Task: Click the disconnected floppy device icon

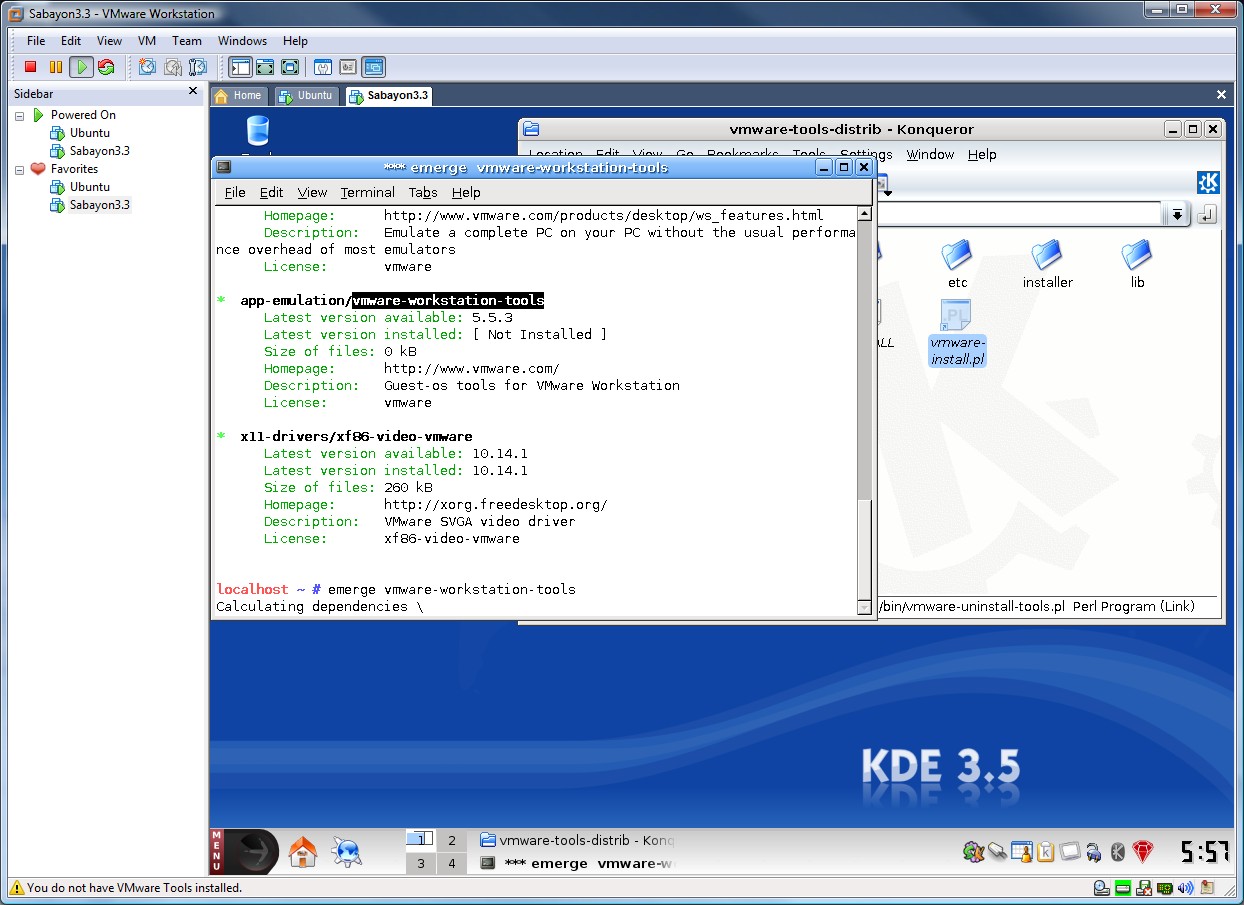Action: pyautogui.click(x=1144, y=887)
